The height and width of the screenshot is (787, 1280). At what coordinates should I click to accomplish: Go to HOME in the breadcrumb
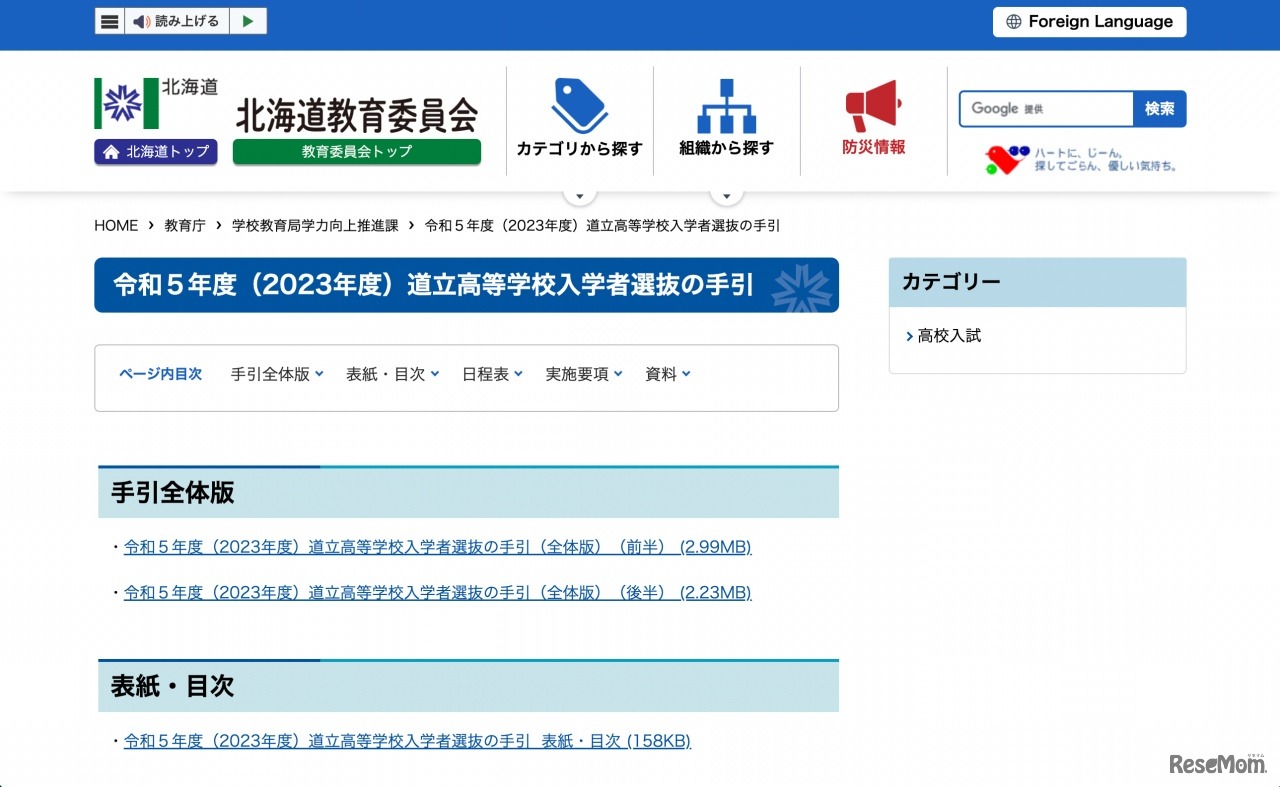tap(116, 226)
